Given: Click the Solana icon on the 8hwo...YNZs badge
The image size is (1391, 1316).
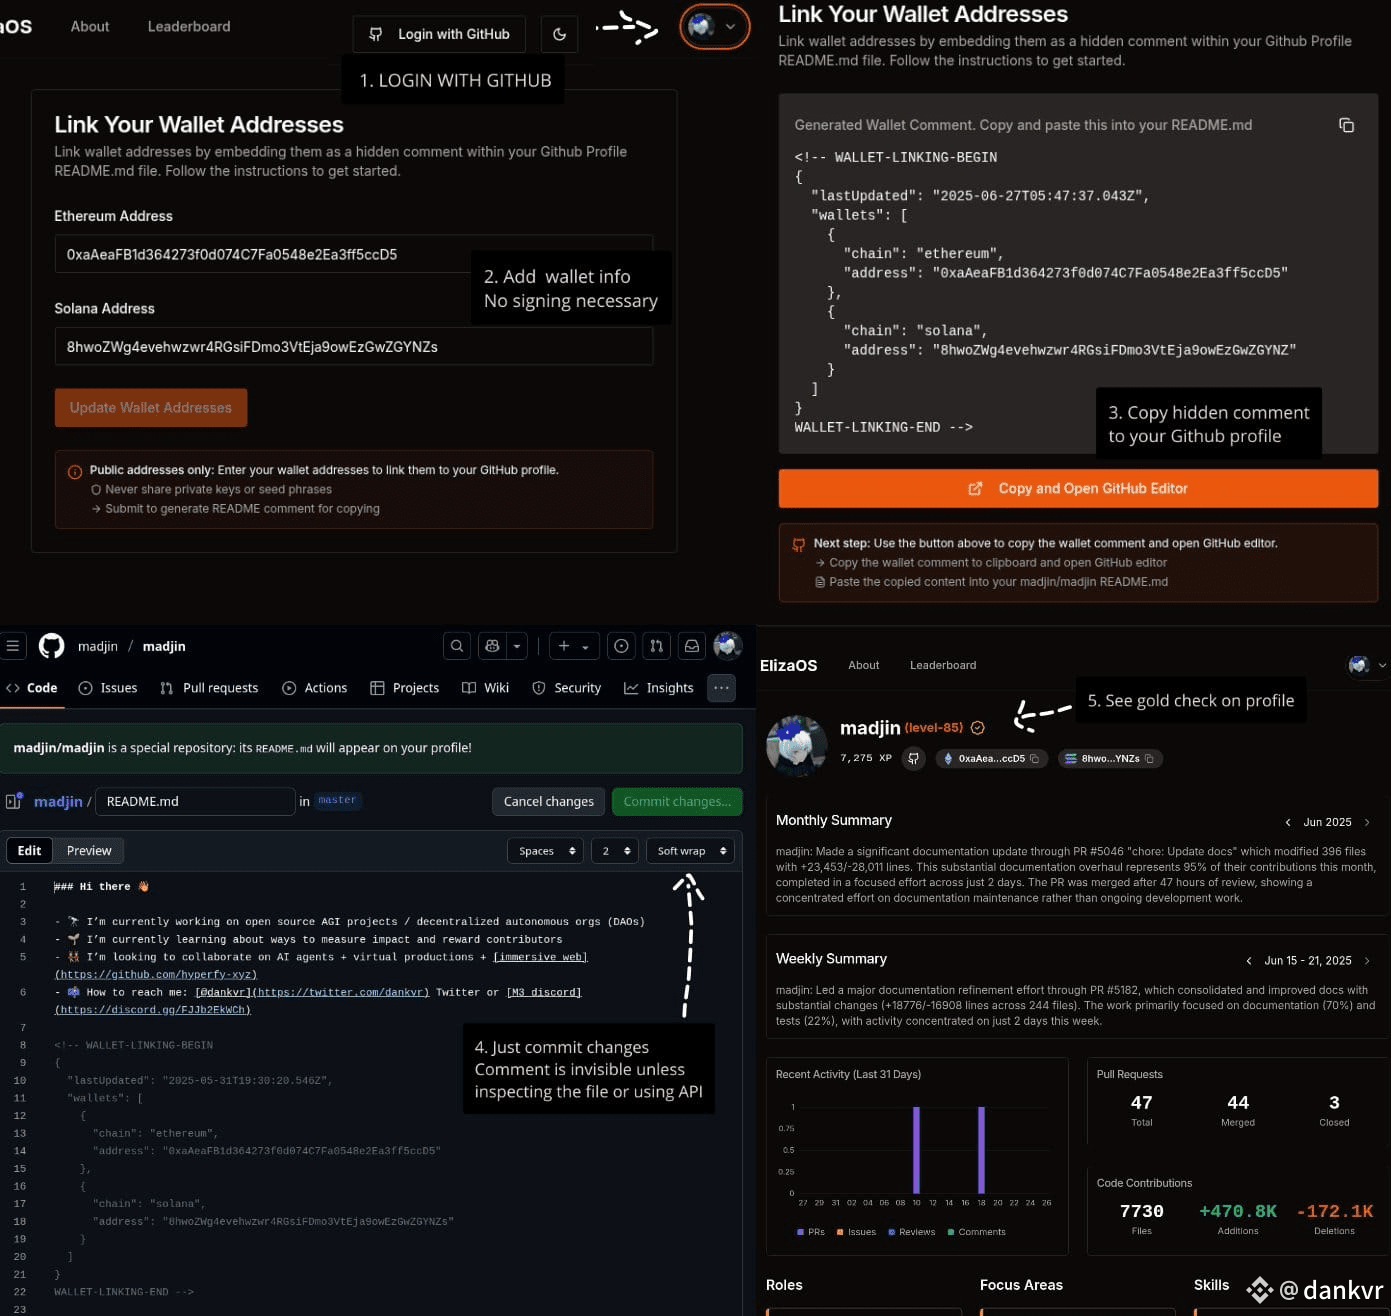Looking at the screenshot, I should [x=1071, y=759].
